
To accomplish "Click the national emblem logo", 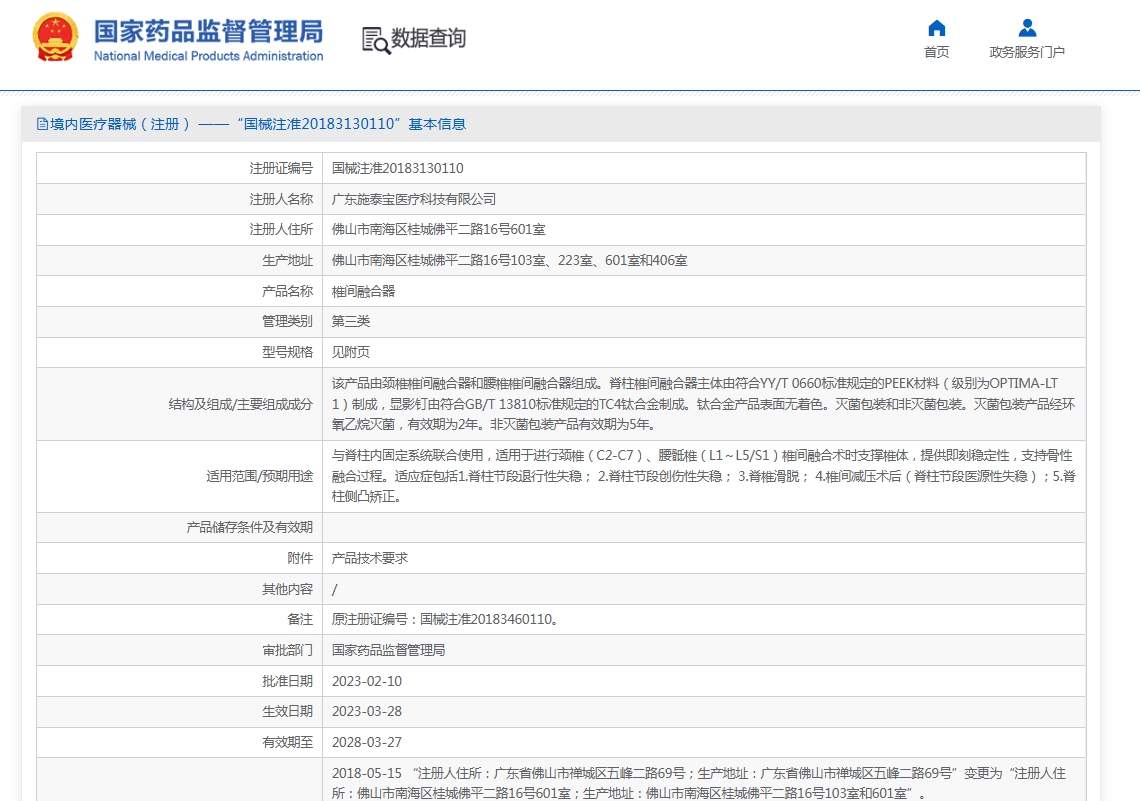I will tap(55, 36).
